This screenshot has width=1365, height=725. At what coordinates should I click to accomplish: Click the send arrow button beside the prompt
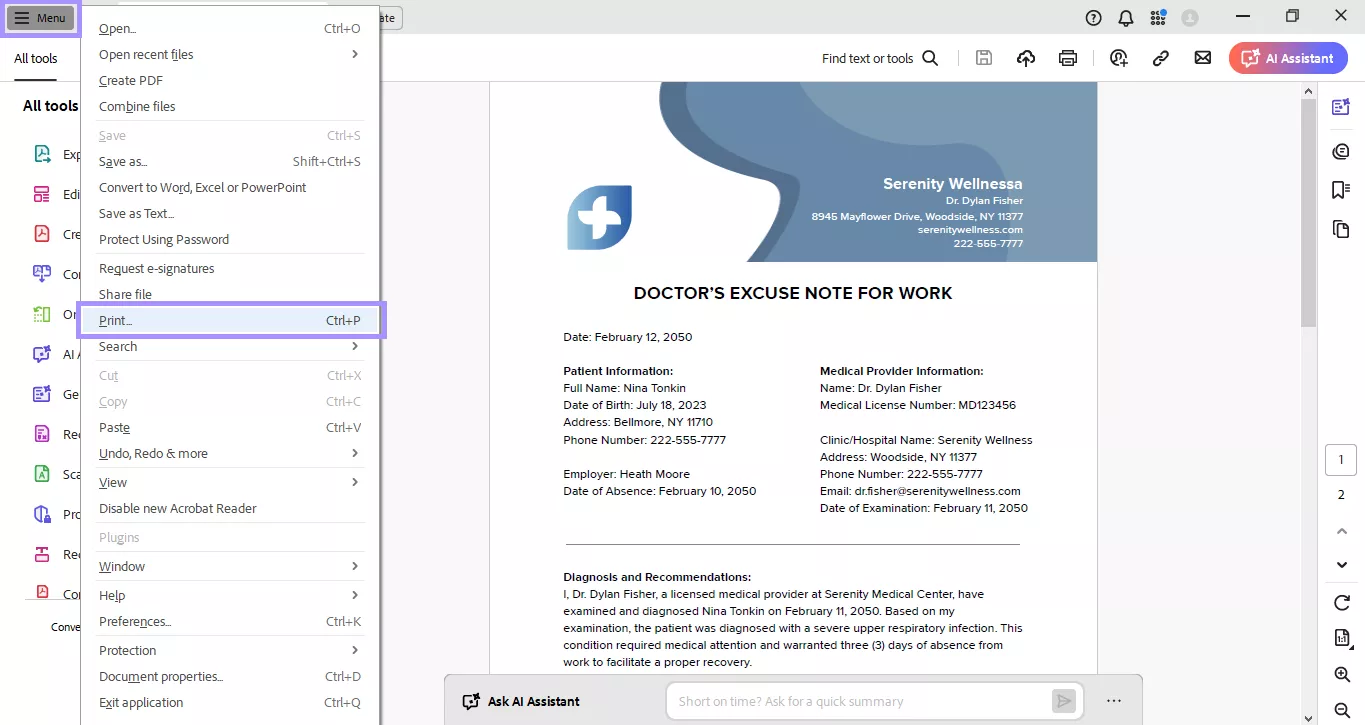point(1064,701)
